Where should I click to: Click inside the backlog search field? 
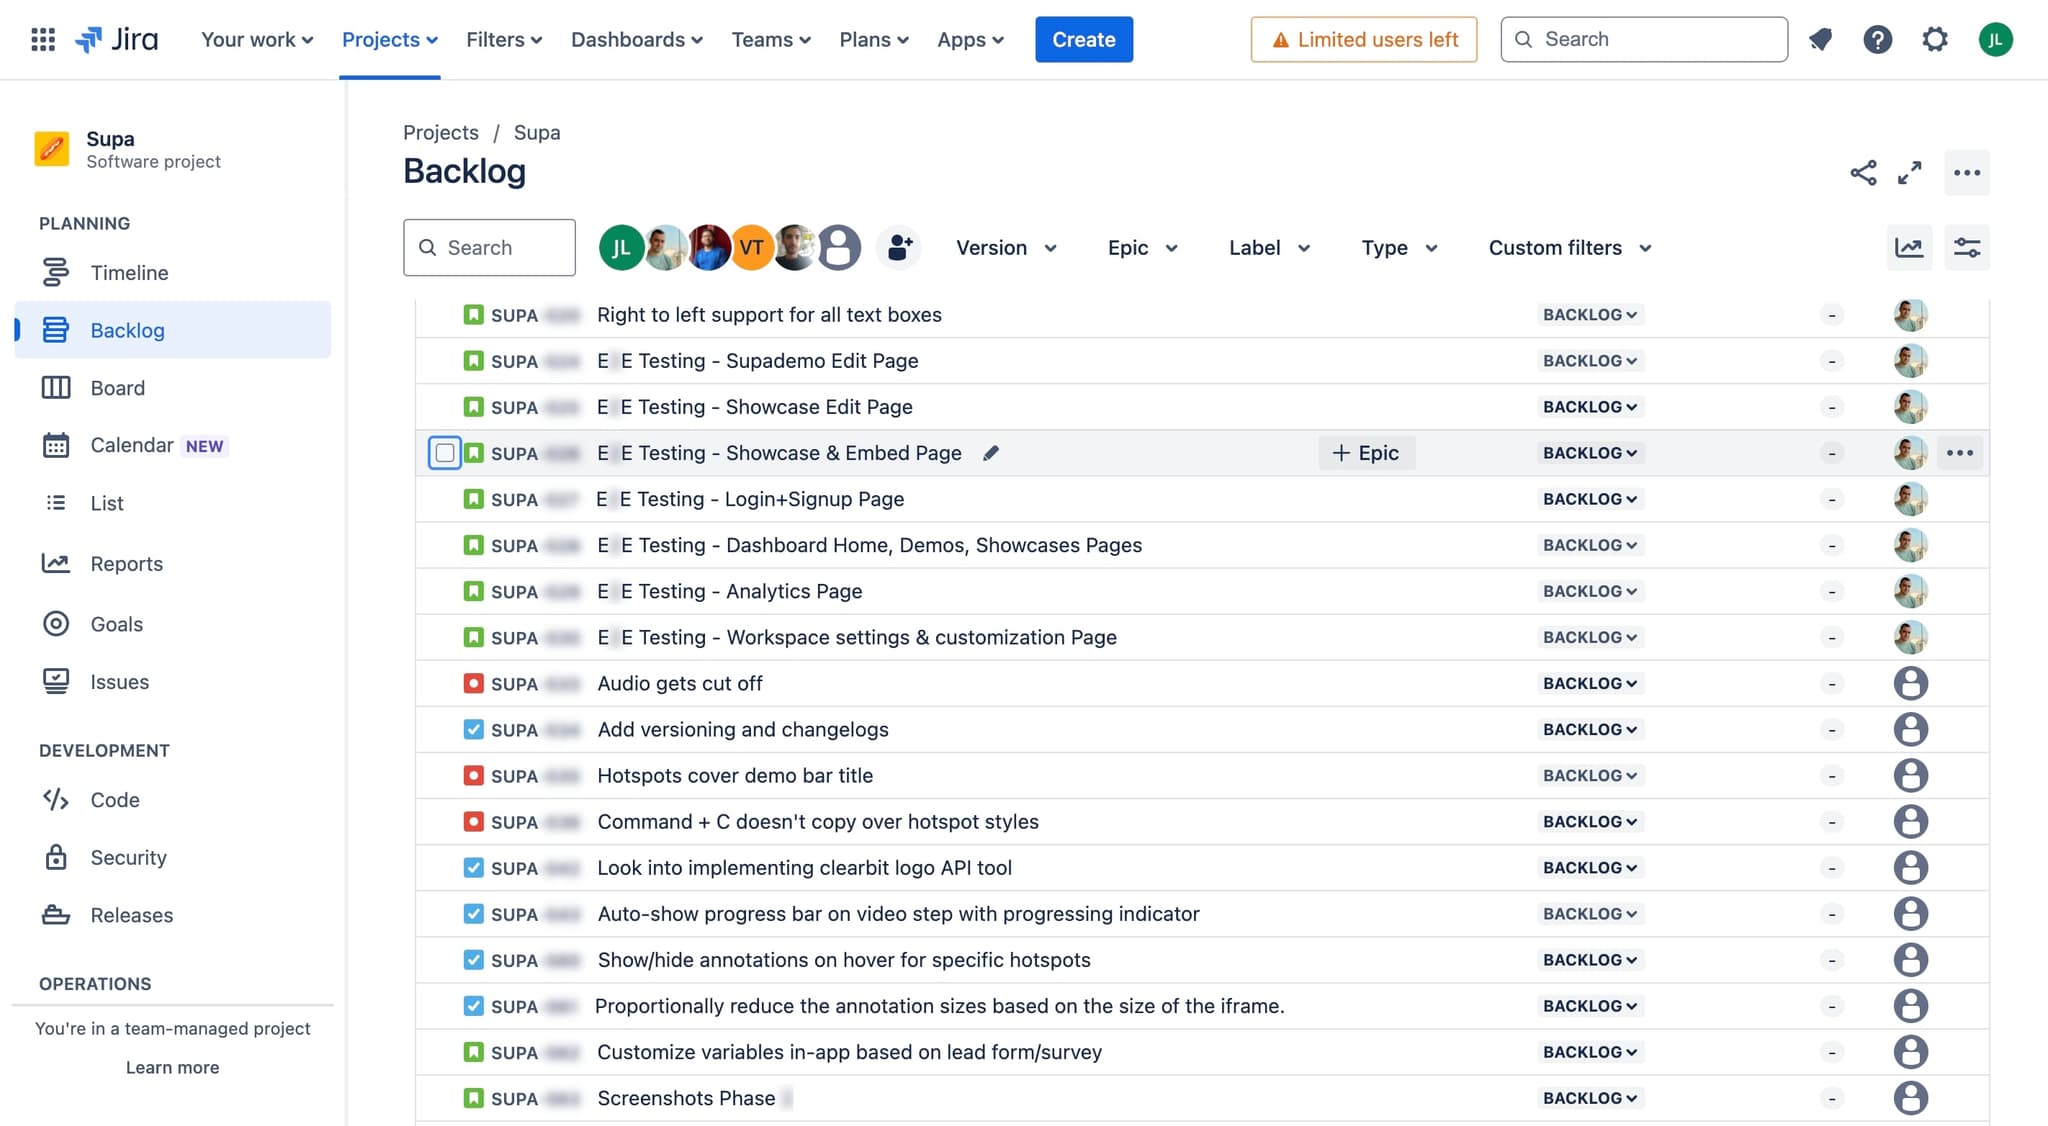pyautogui.click(x=490, y=247)
